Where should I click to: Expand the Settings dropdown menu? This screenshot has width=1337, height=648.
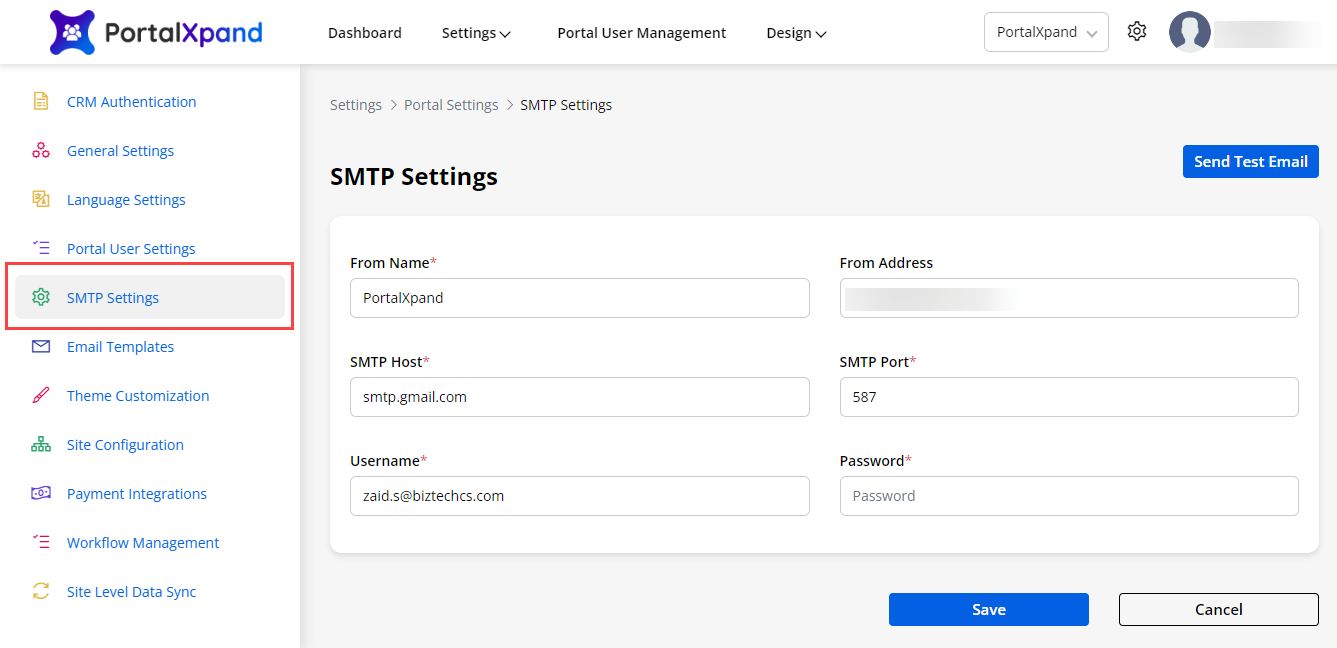476,33
